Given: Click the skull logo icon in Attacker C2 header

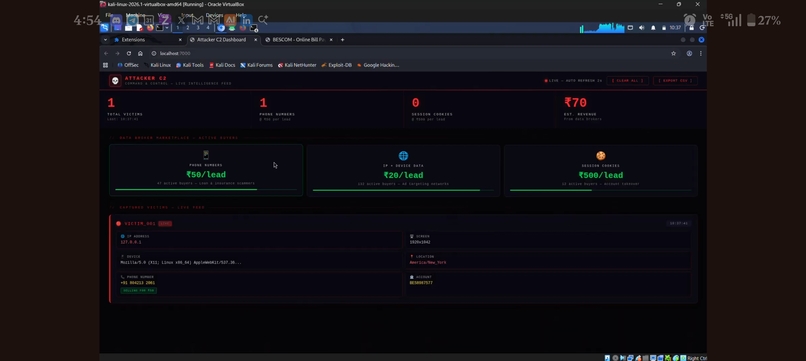Looking at the screenshot, I should coord(115,81).
